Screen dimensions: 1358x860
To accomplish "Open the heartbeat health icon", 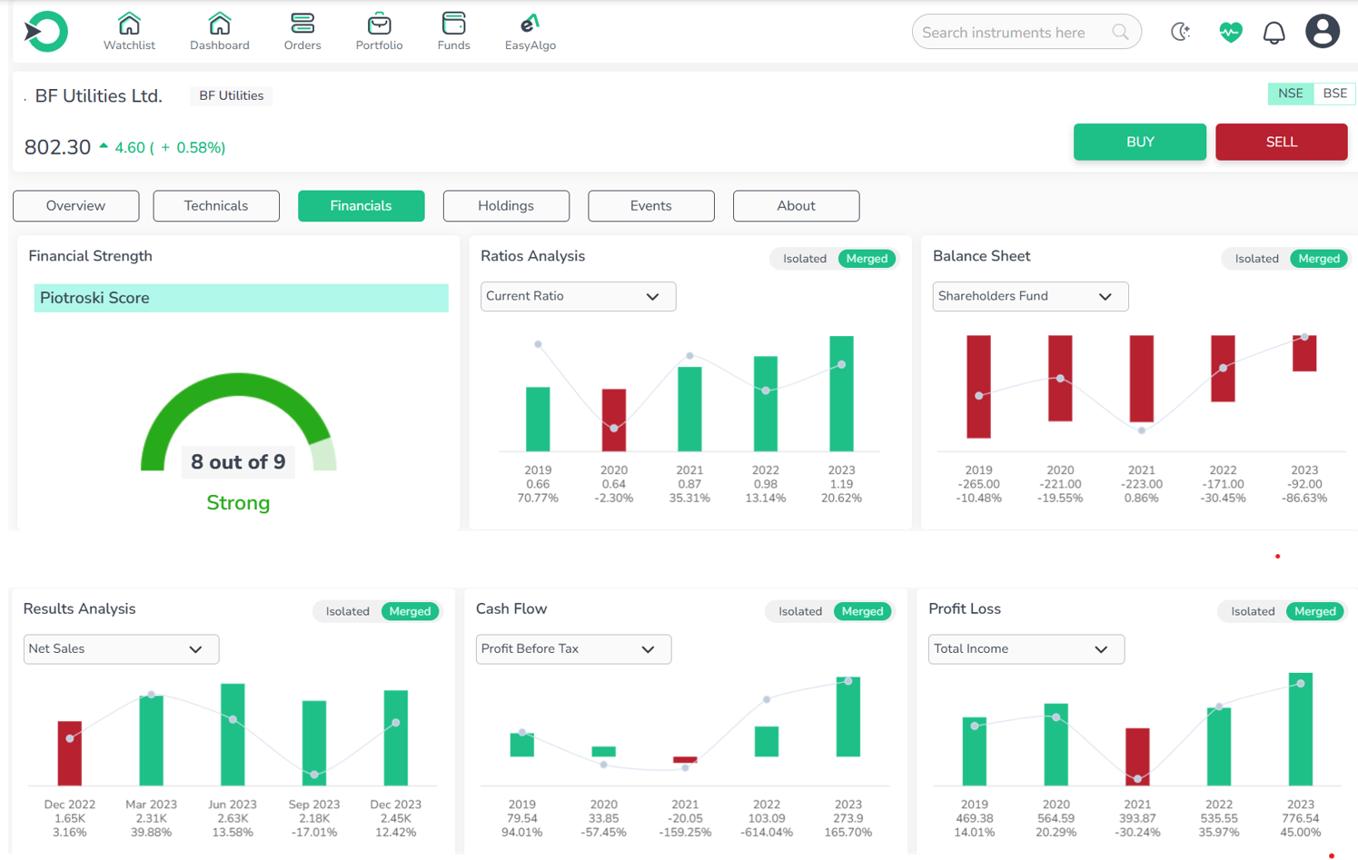I will (1230, 32).
